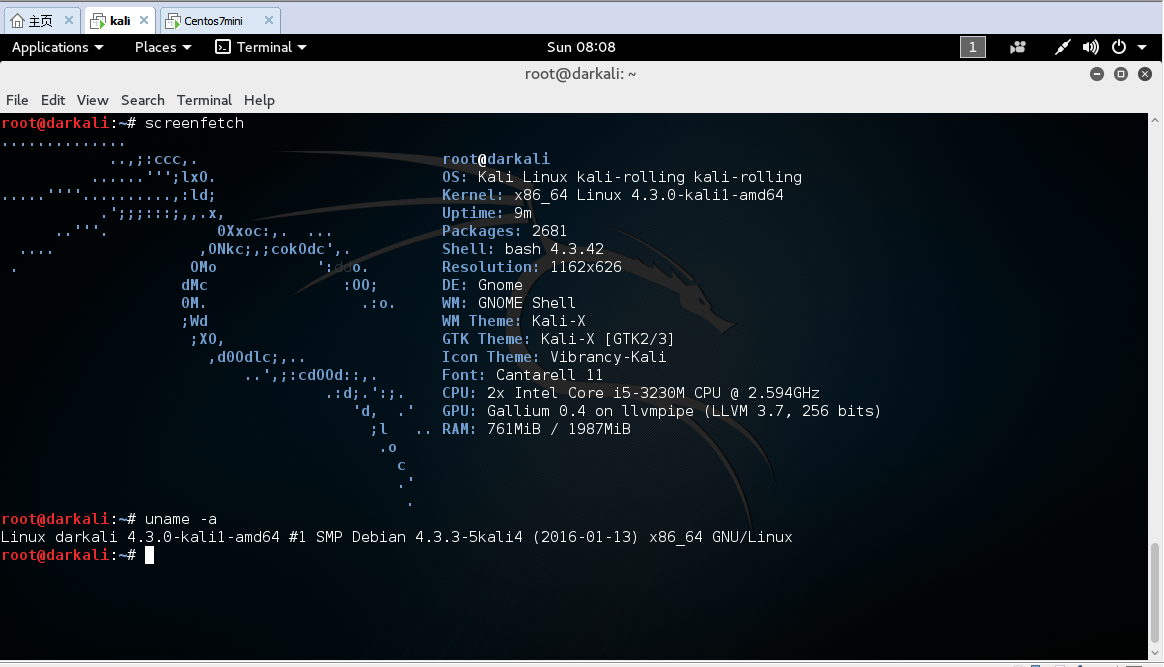Close the root@darkali terminal window
Viewport: 1164px width, 667px height.
(x=1145, y=74)
